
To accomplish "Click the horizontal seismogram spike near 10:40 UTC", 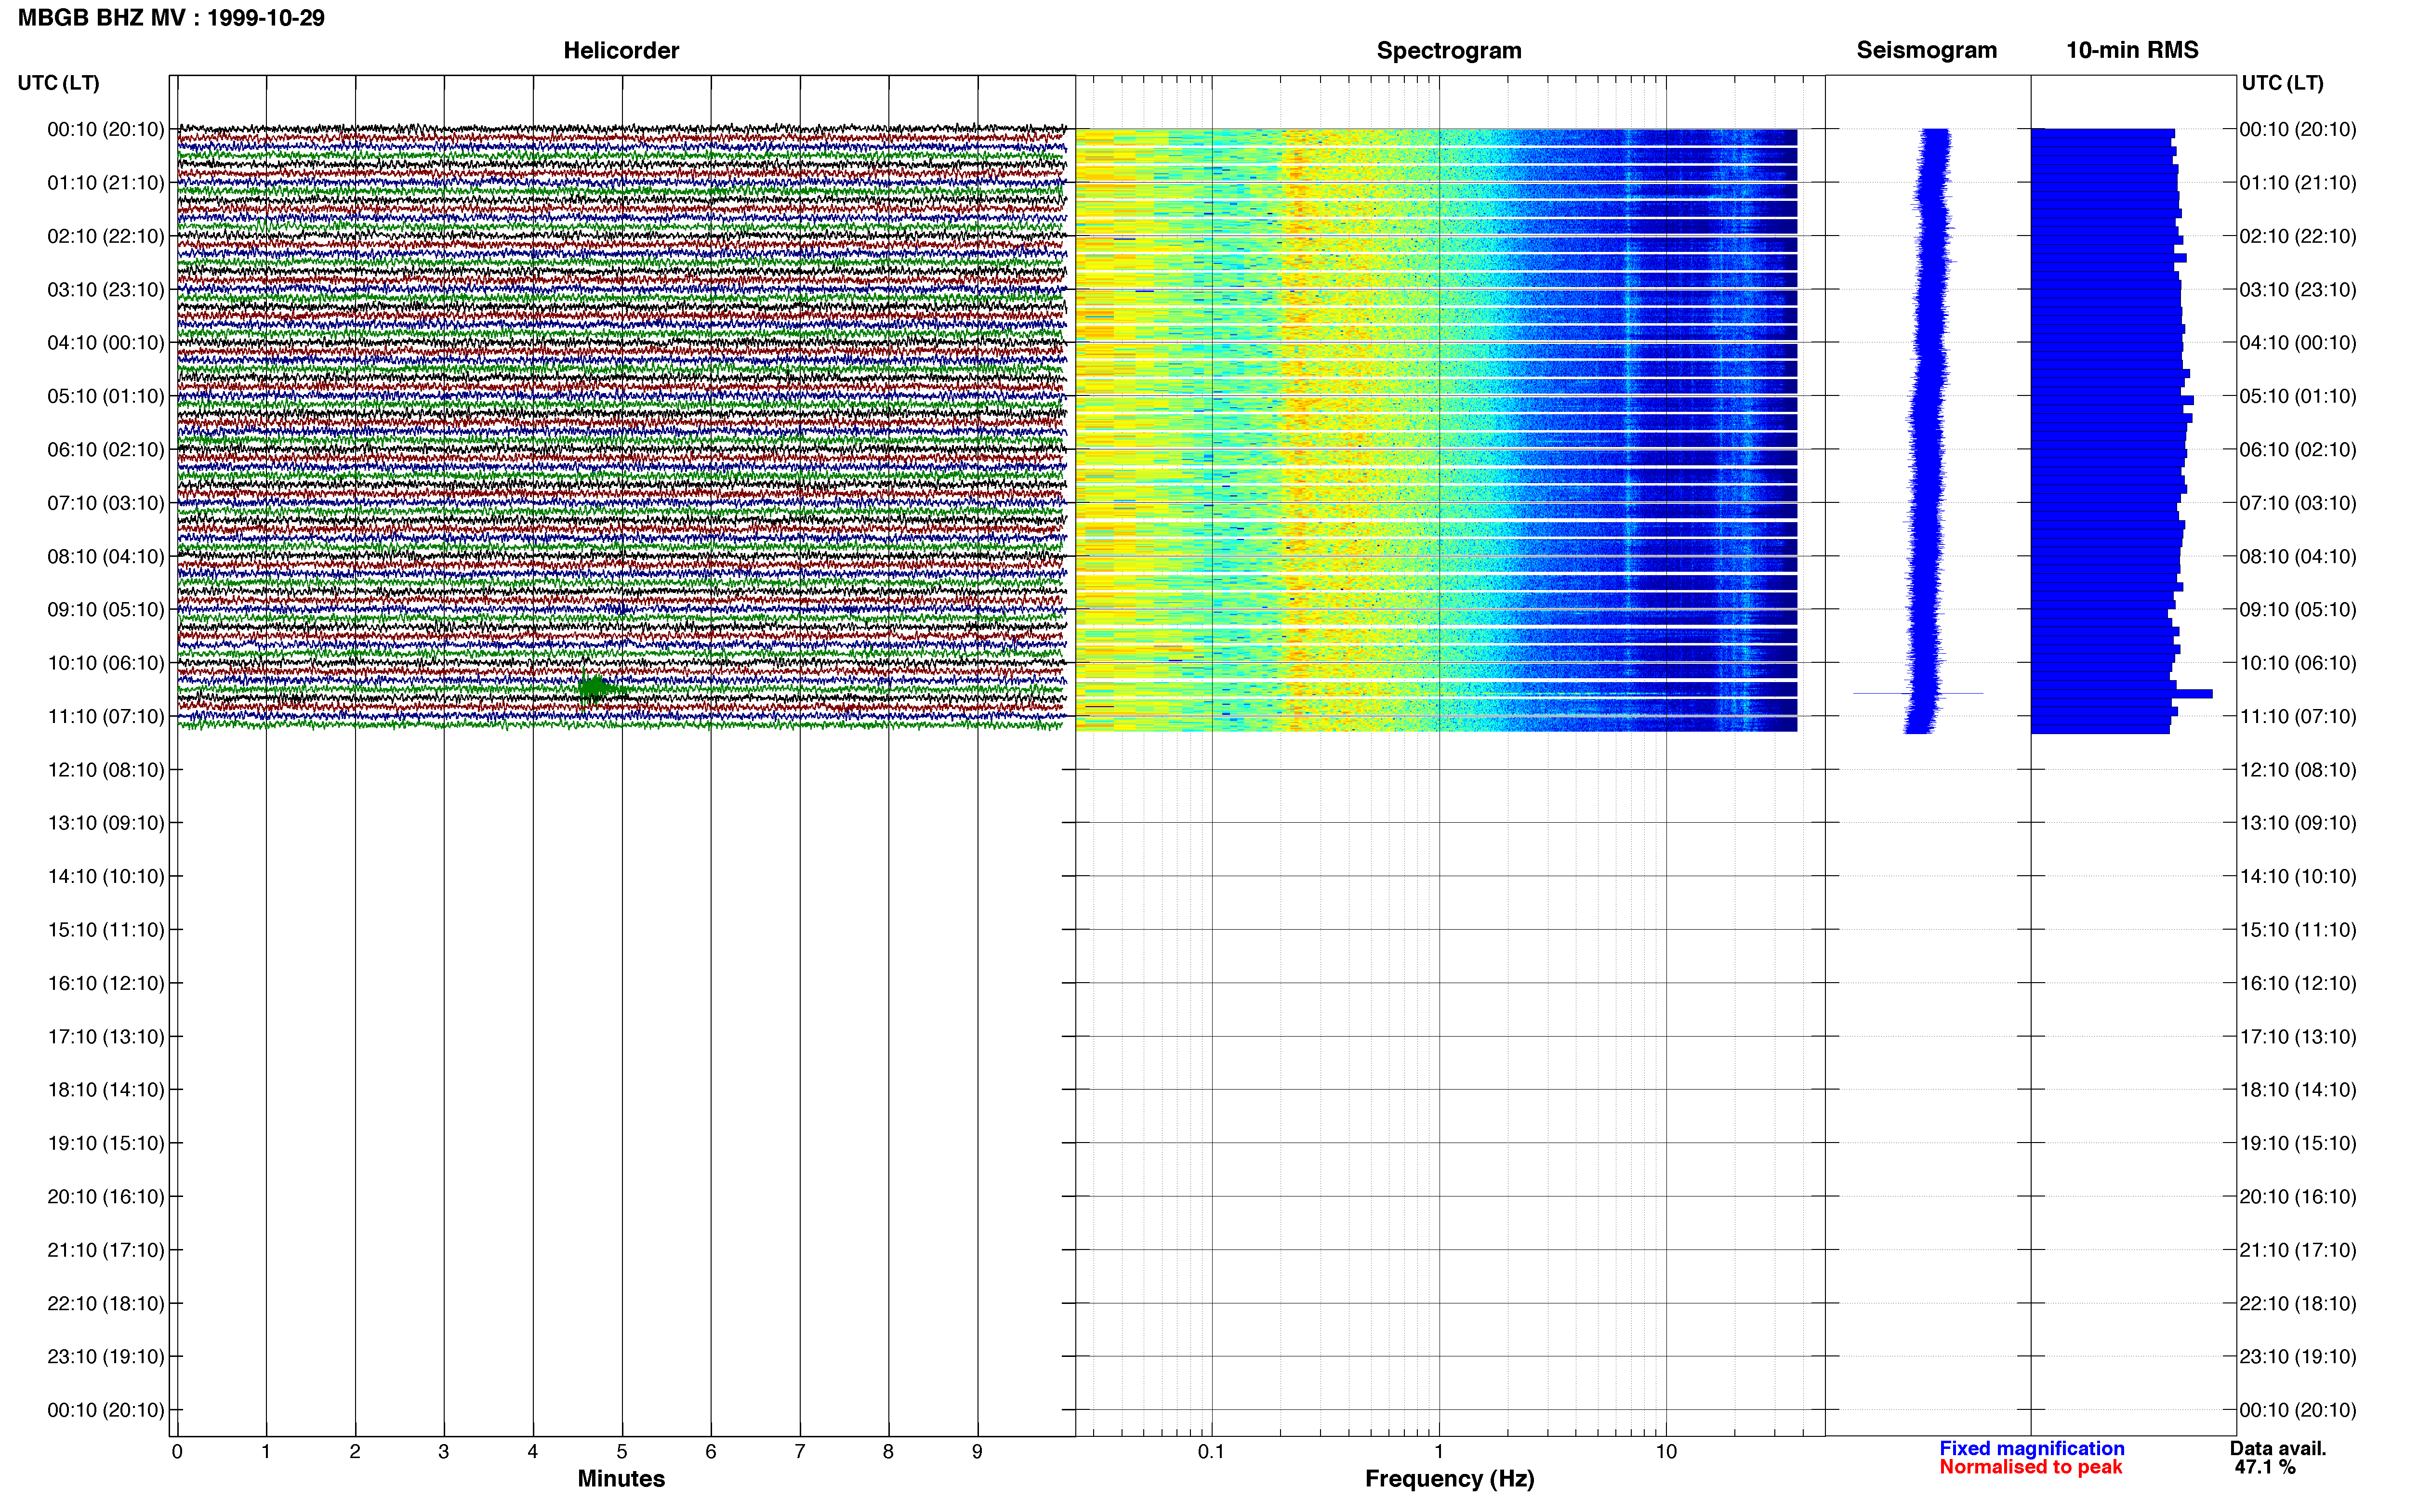I will (1918, 693).
